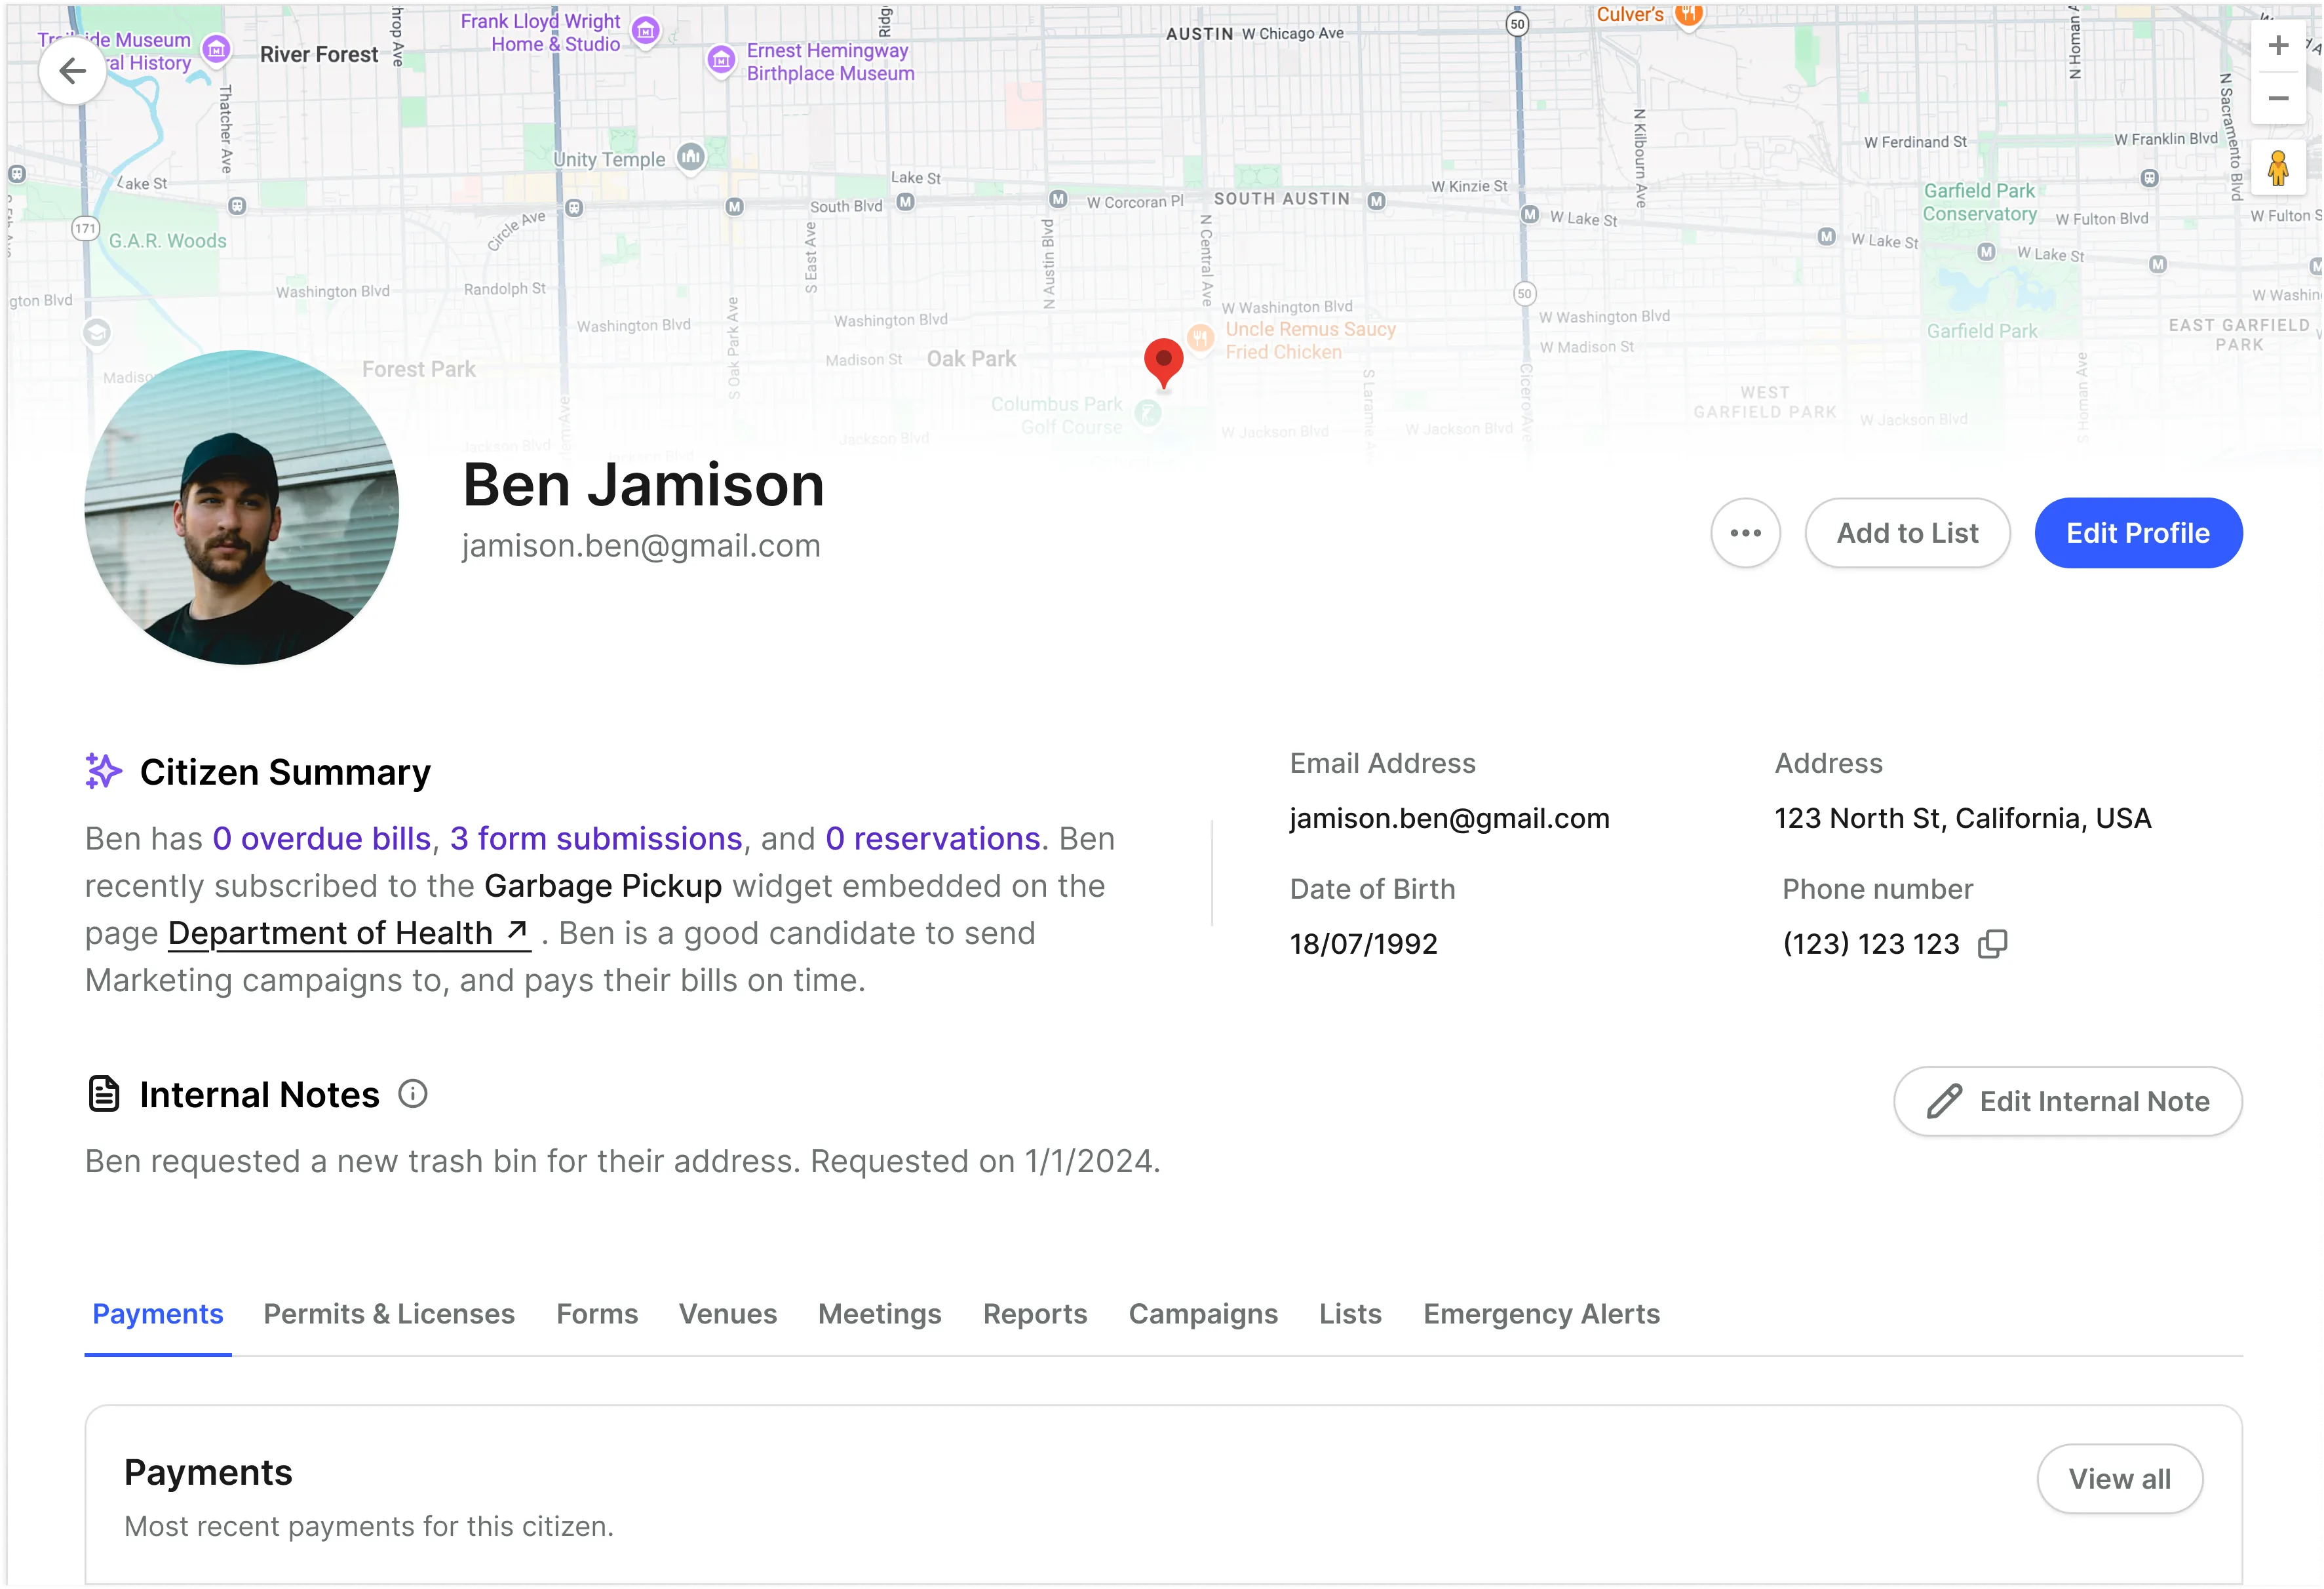
Task: Open the Venues tab
Action: pyautogui.click(x=728, y=1314)
